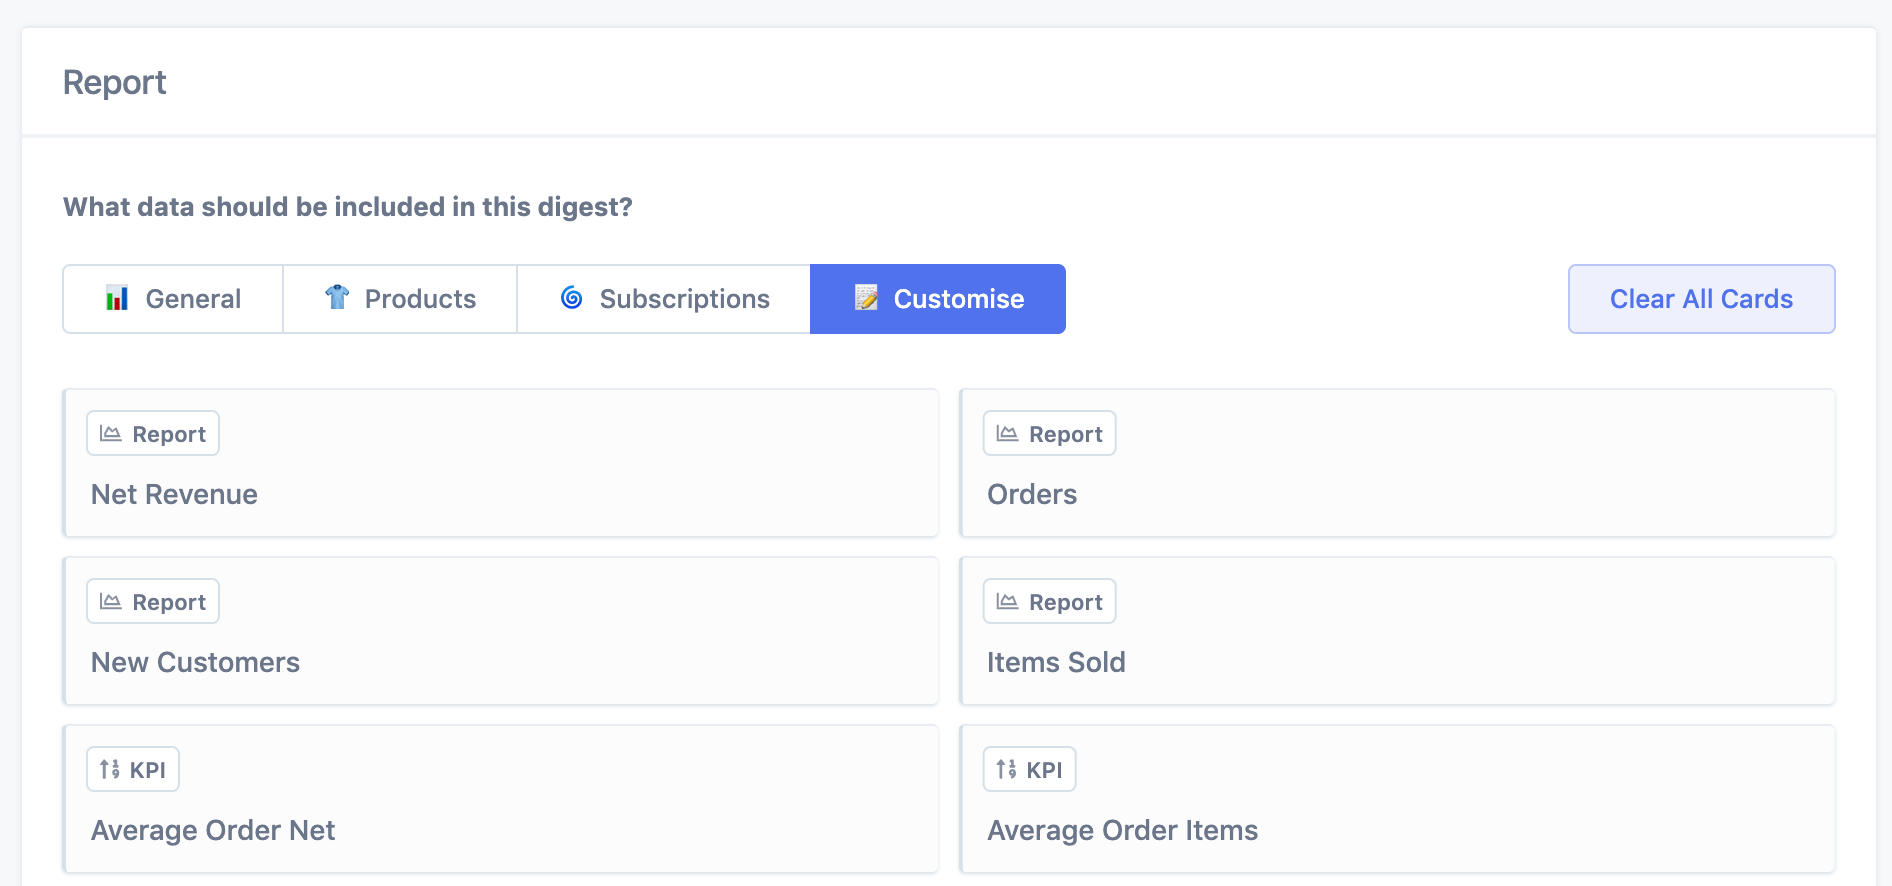1892x886 pixels.
Task: Click the spiral icon on Subscriptions tab
Action: click(x=572, y=298)
